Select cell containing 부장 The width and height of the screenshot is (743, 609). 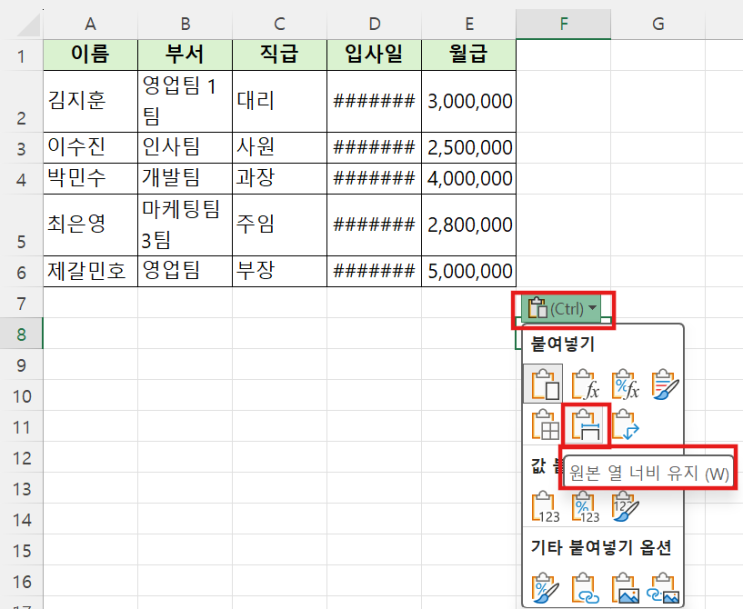pos(280,272)
